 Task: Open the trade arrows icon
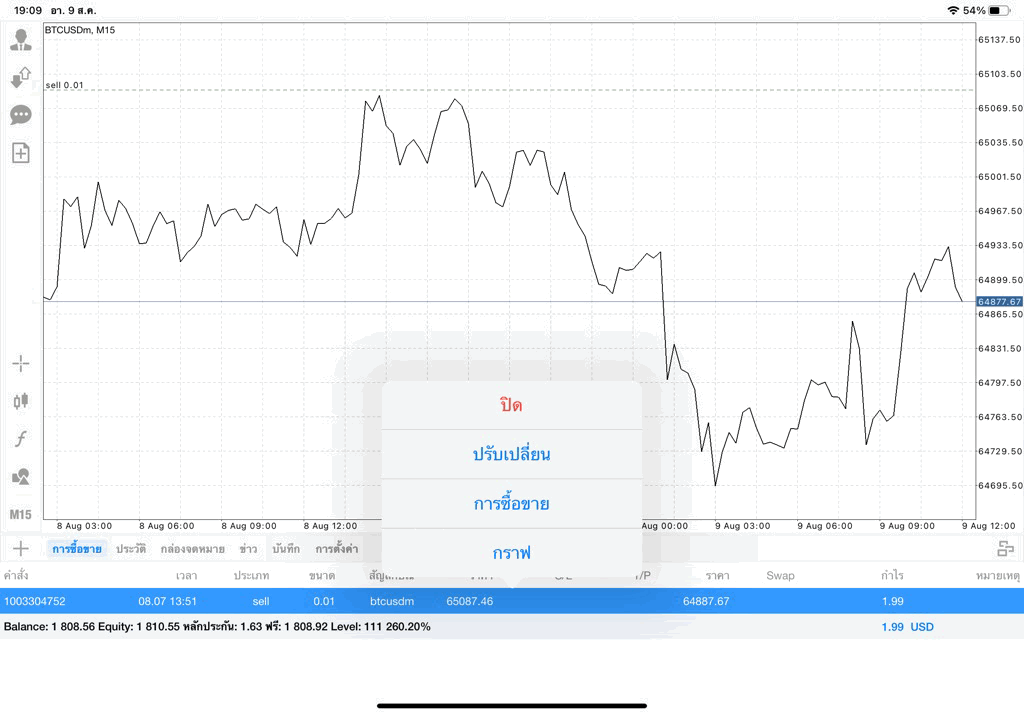tap(21, 78)
